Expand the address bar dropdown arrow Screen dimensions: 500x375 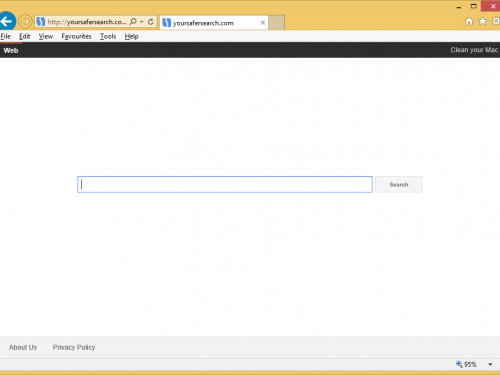click(x=142, y=22)
